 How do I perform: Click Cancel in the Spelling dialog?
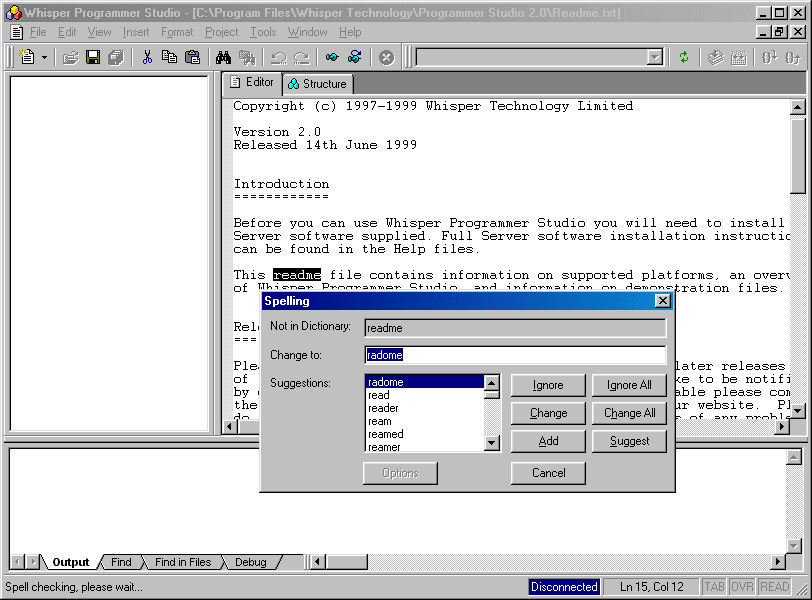[x=548, y=473]
